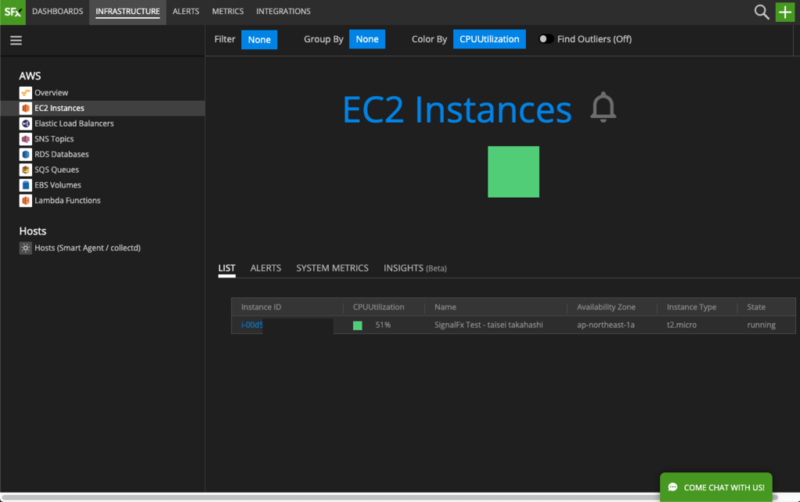Sort by Instance Type column header

pyautogui.click(x=691, y=307)
